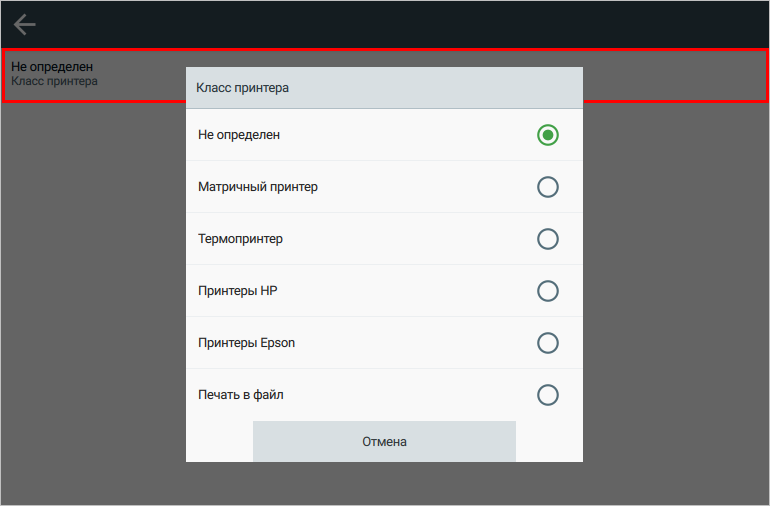Select the Принтеры Epson option text
Image resolution: width=770 pixels, height=506 pixels.
click(247, 343)
